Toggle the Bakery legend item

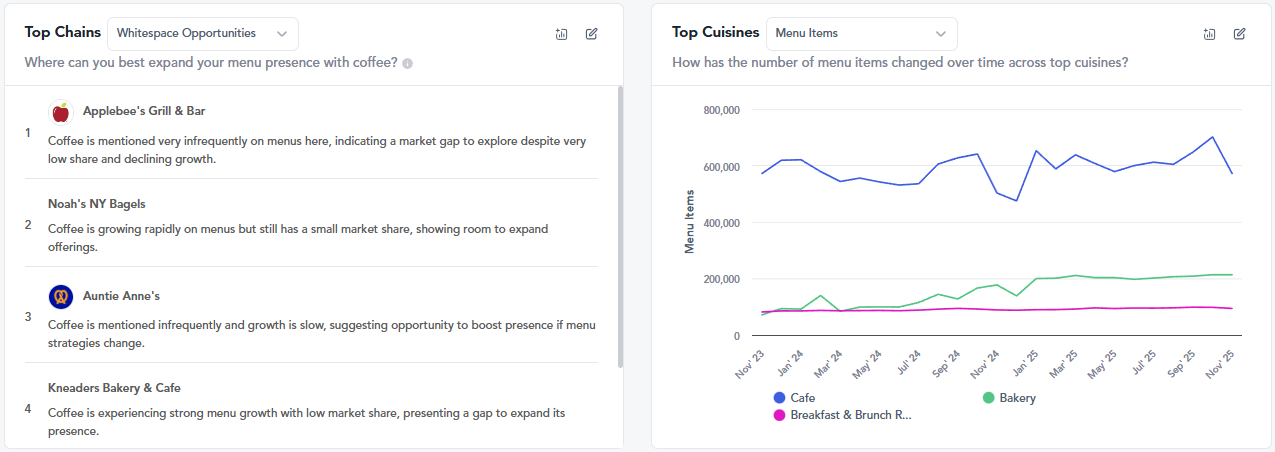[x=1009, y=398]
